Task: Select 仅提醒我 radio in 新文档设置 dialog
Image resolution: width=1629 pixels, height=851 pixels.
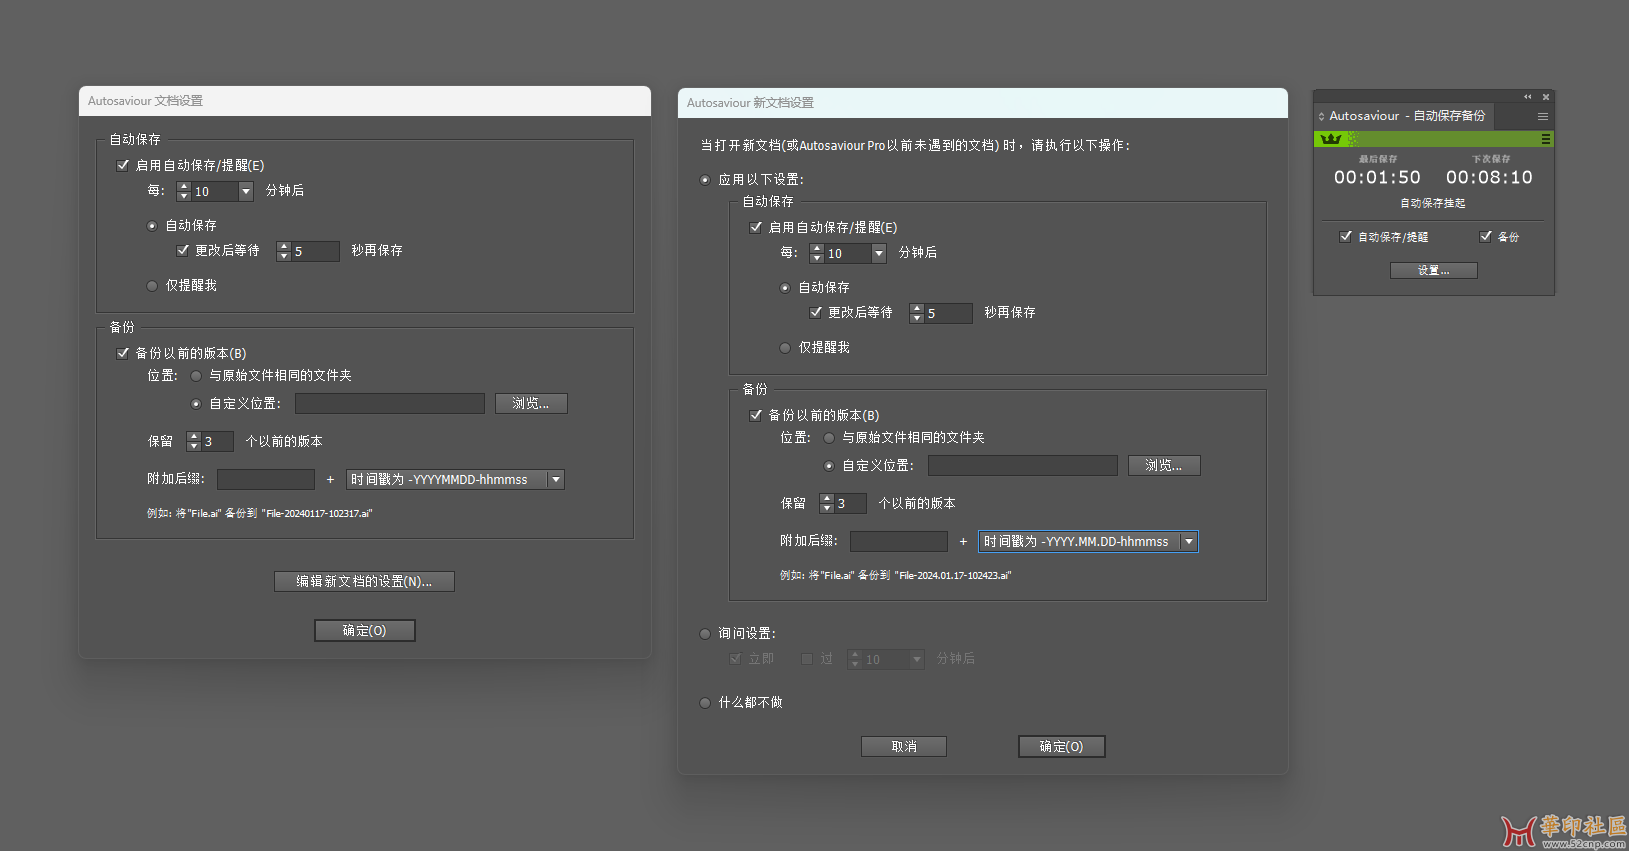Action: pyautogui.click(x=785, y=348)
